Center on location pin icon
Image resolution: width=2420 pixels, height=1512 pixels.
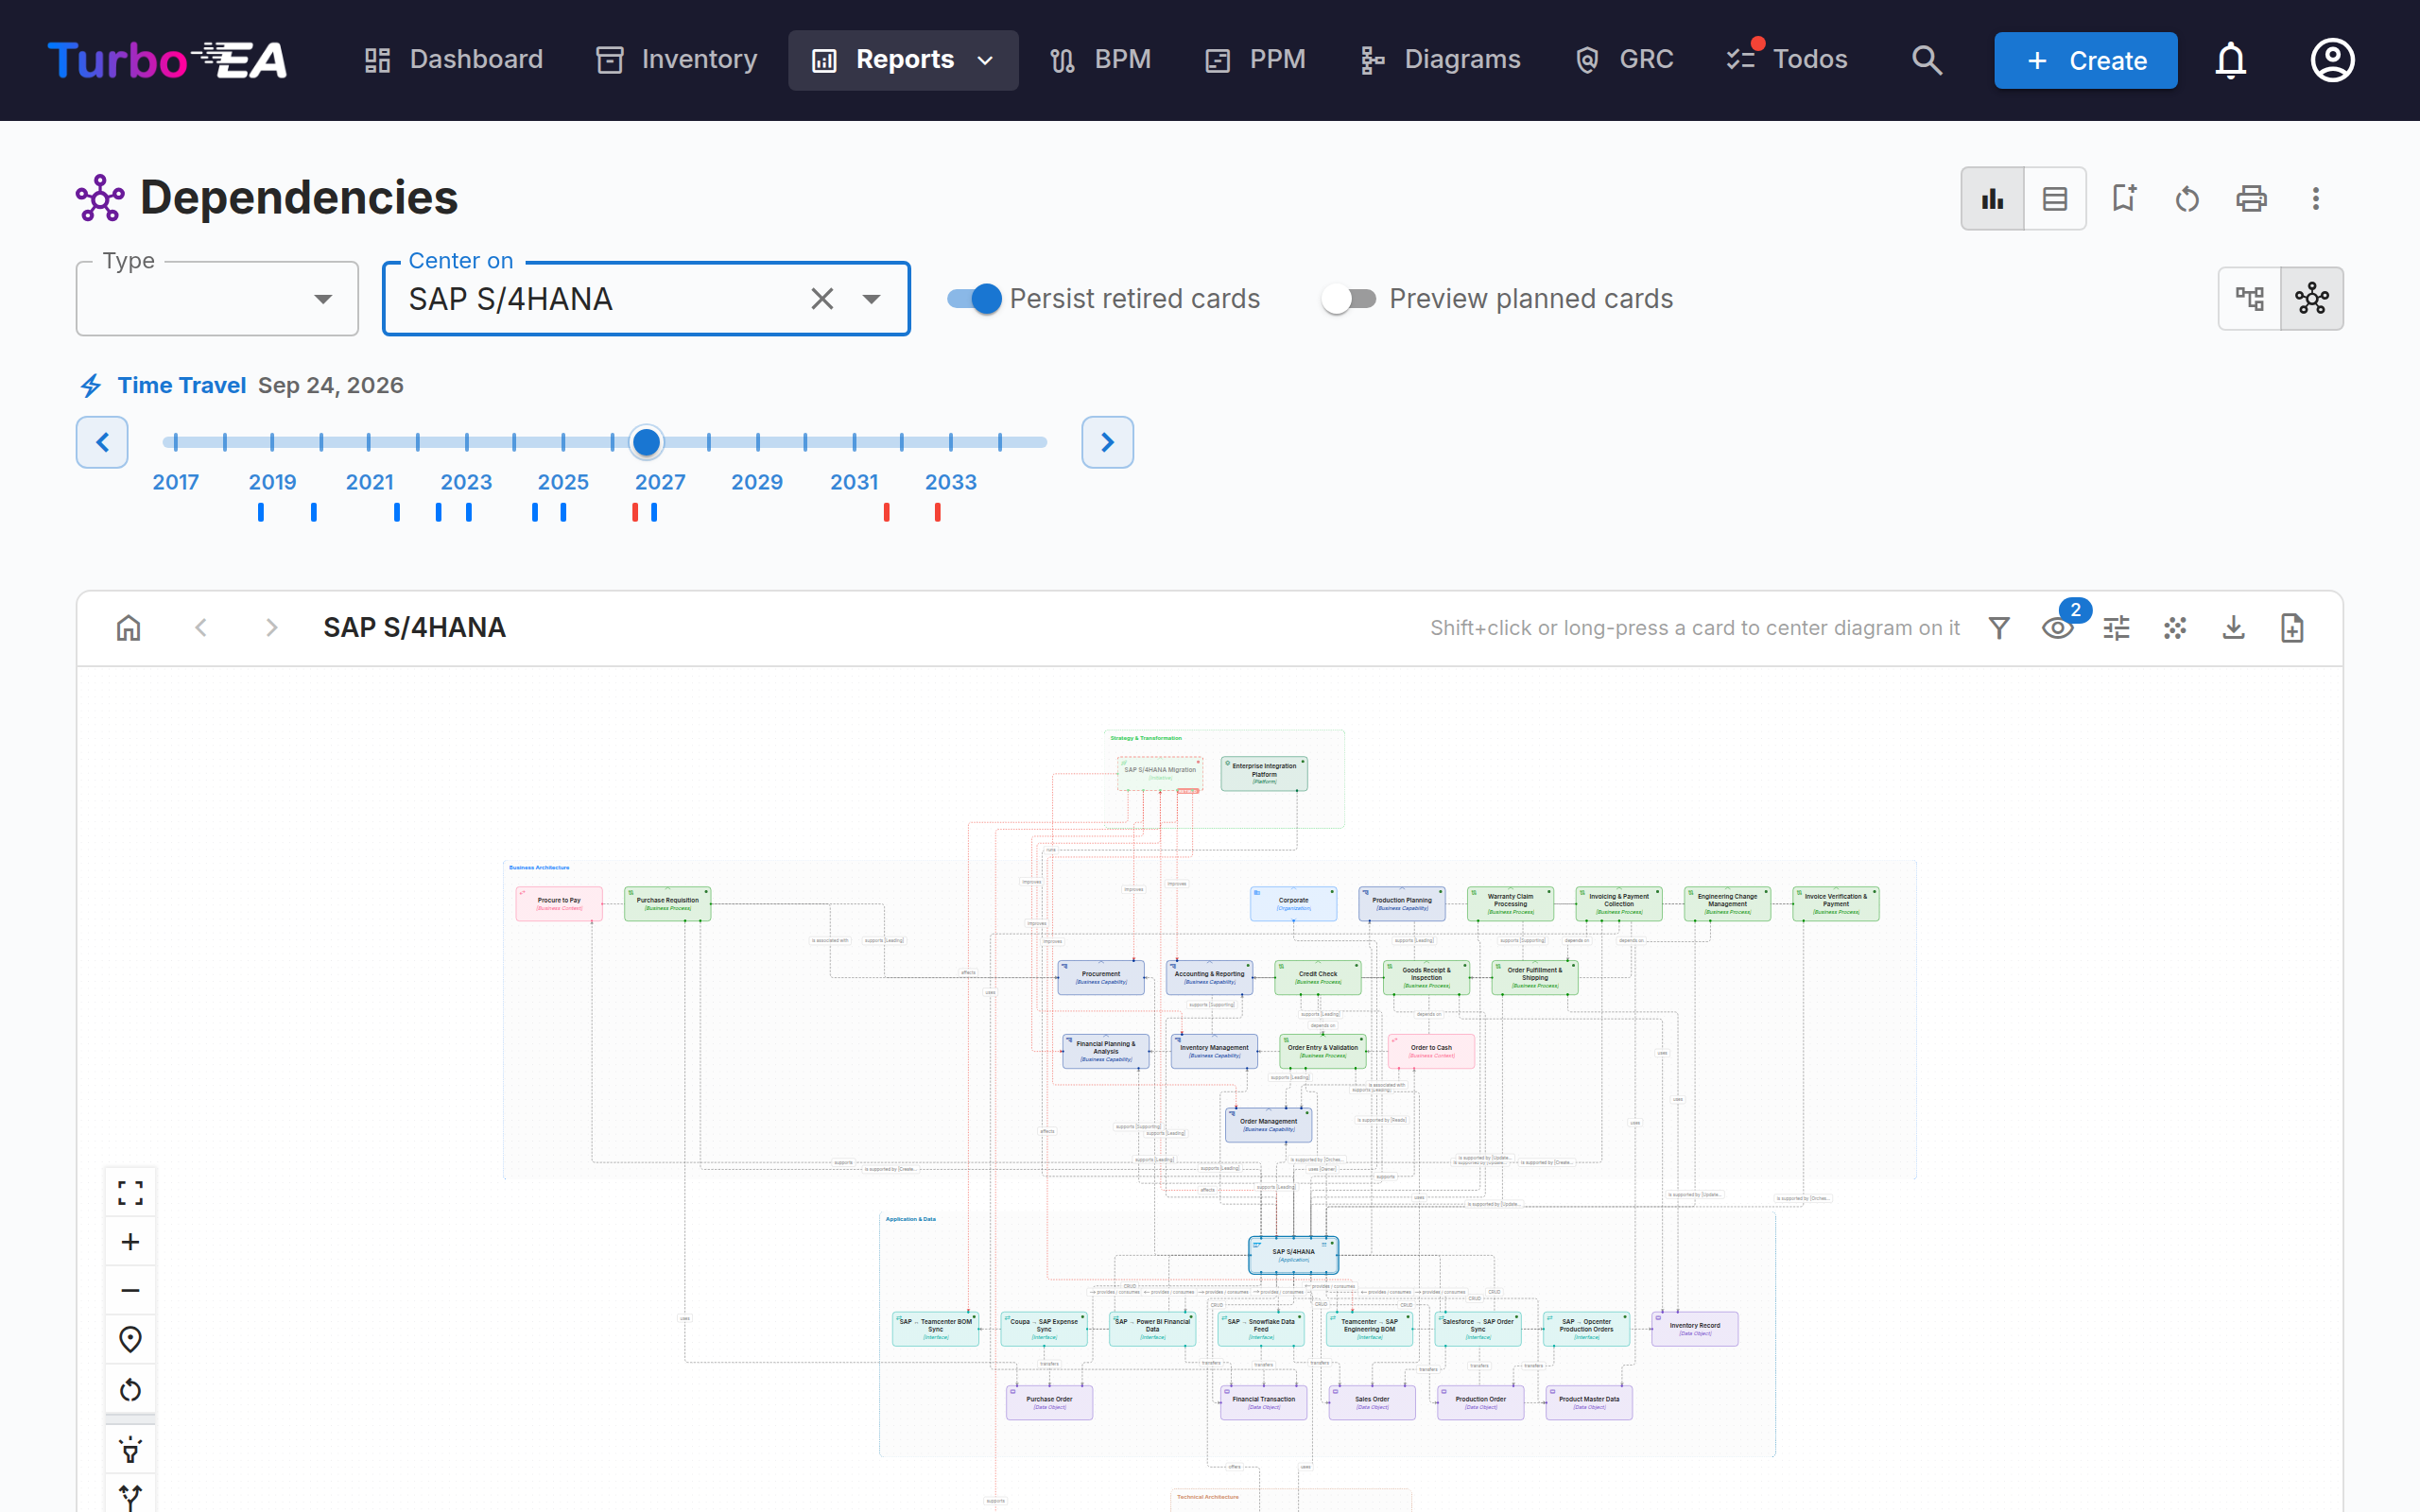pos(130,1340)
